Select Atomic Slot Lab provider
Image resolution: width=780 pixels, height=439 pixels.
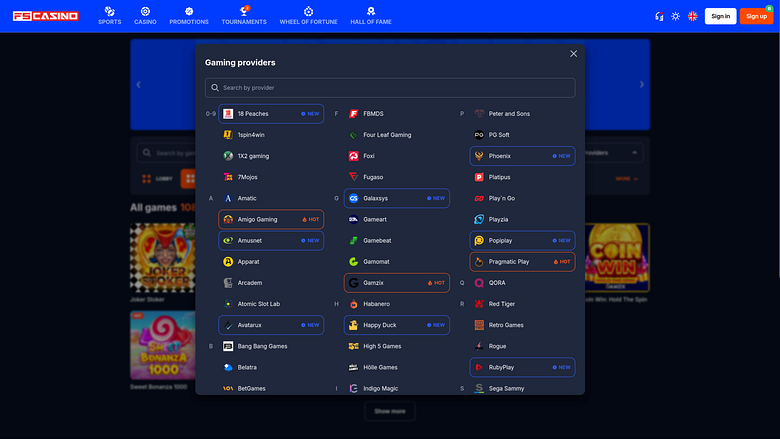click(x=271, y=304)
